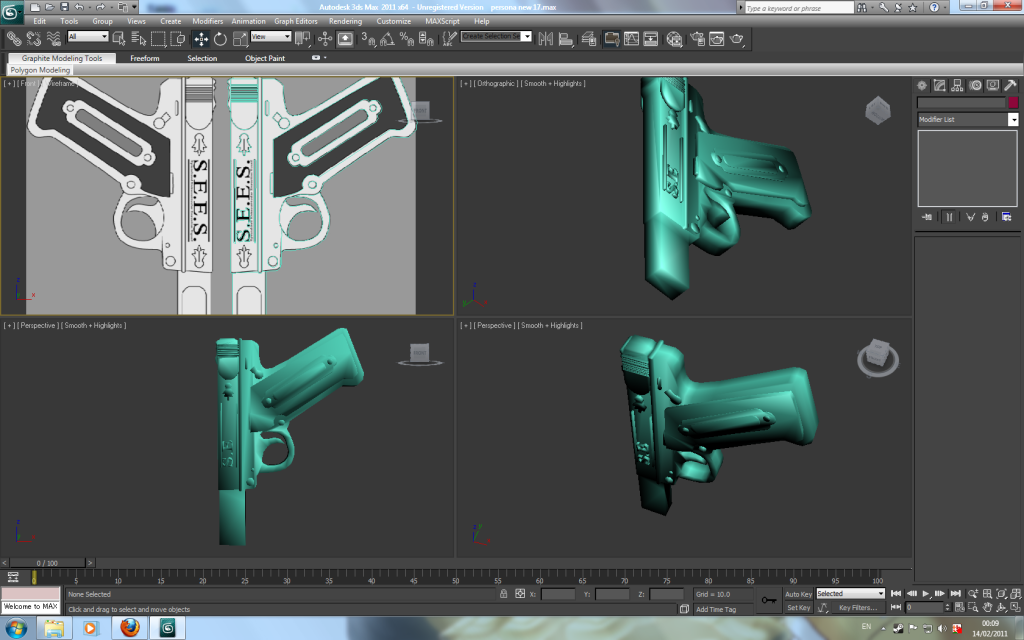Activate the Select and Scale tool

(240, 39)
